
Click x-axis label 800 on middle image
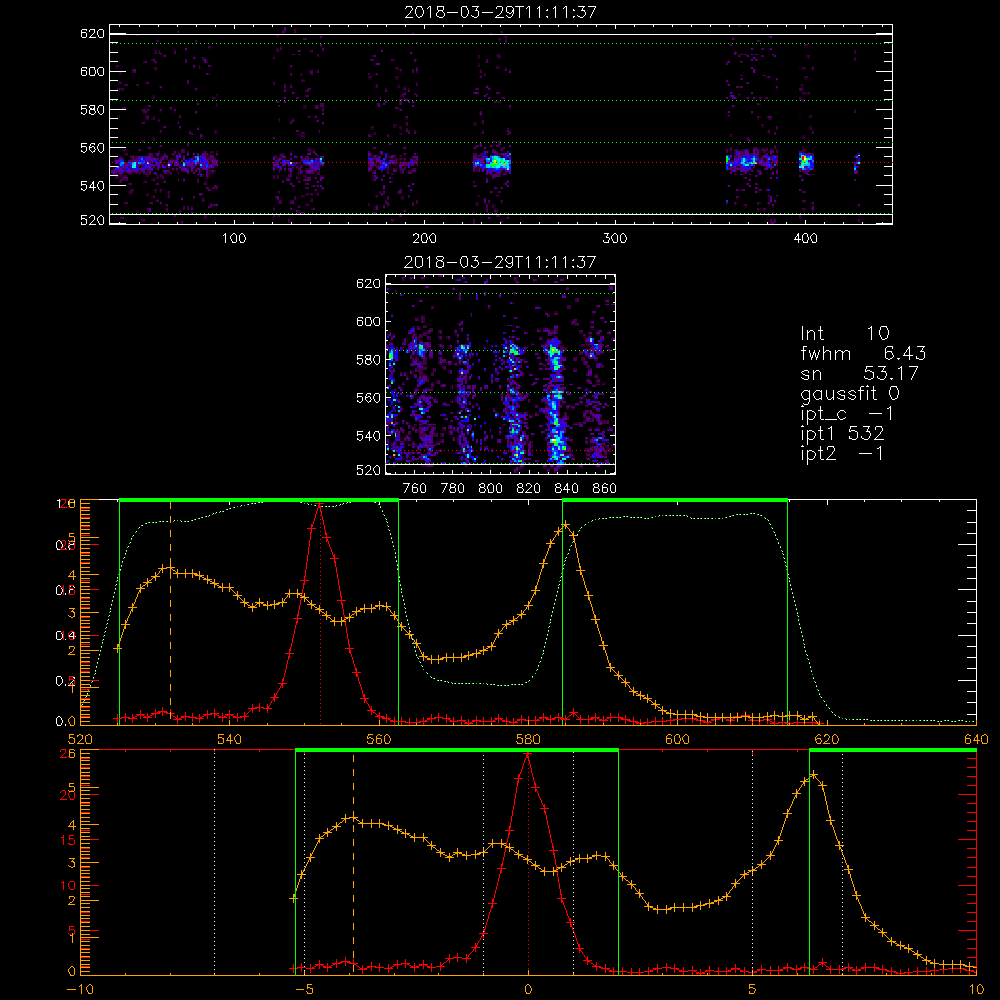490,489
